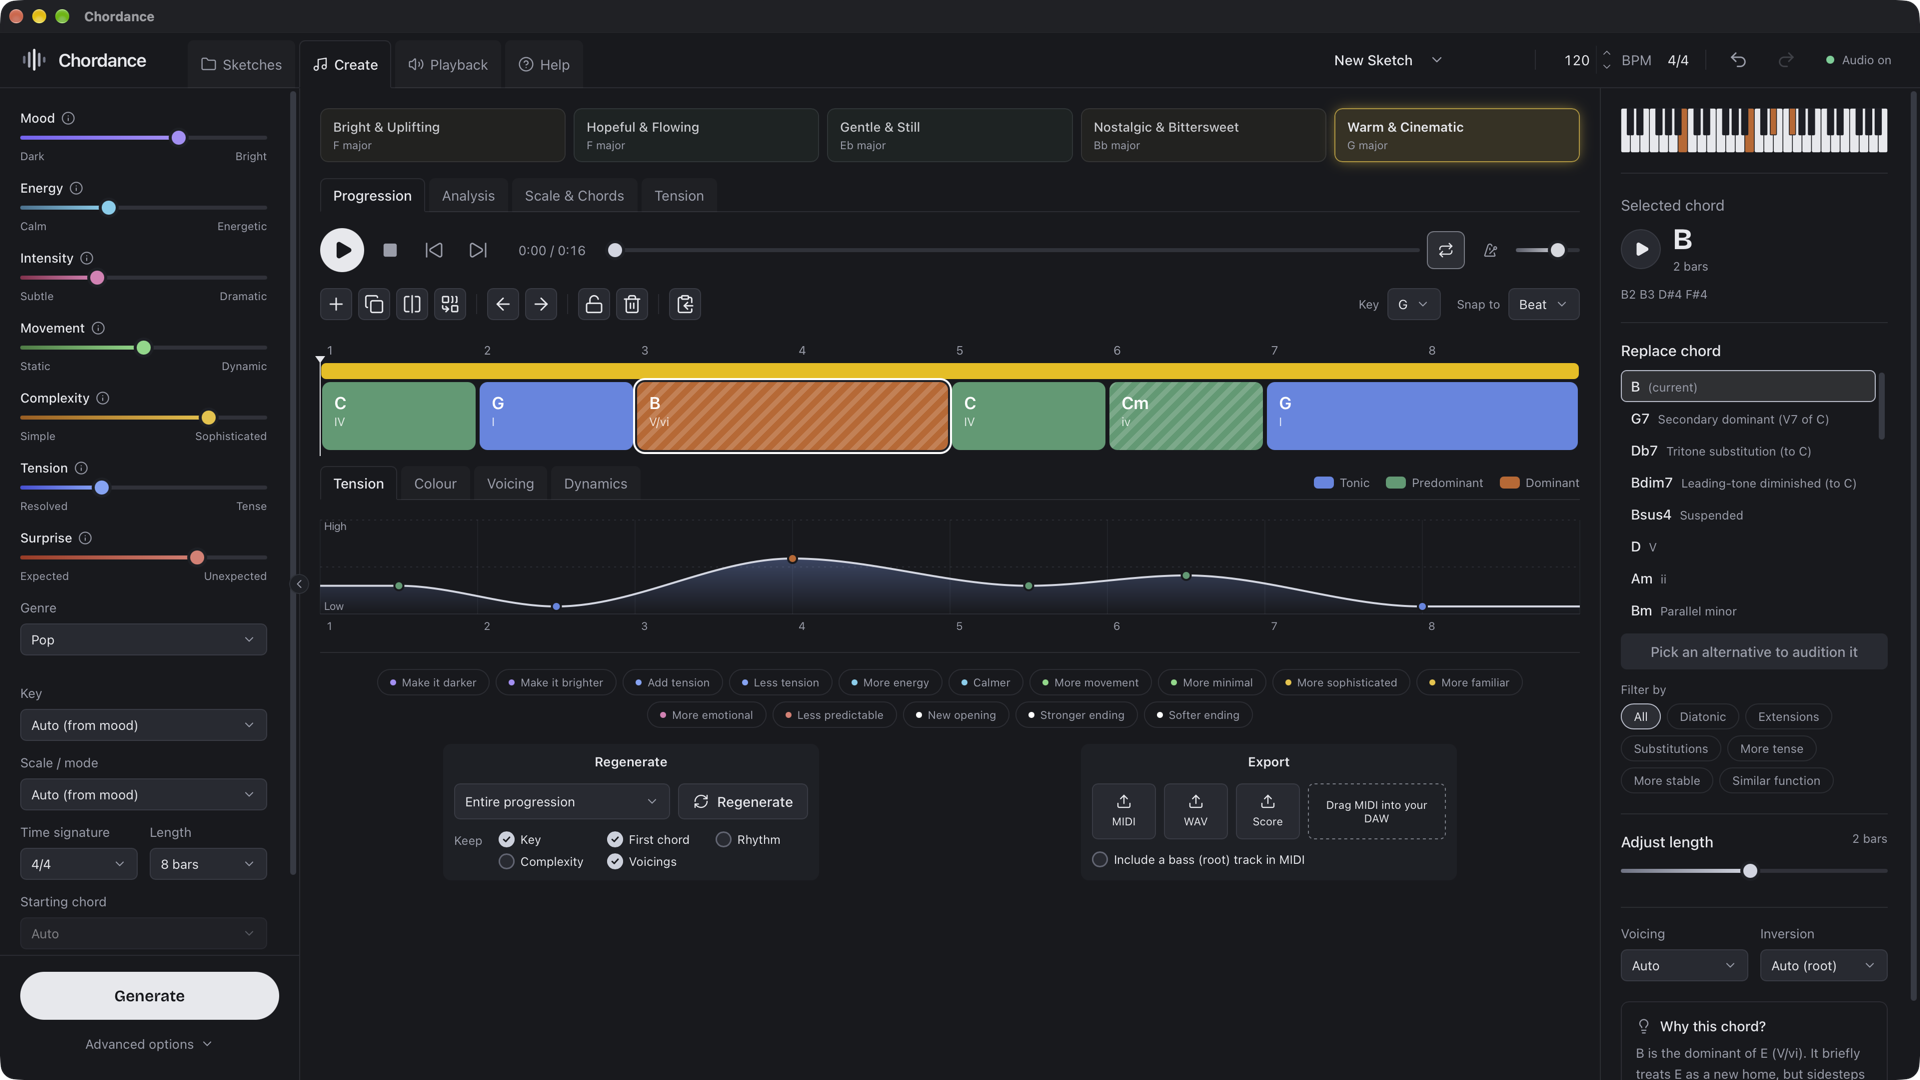The width and height of the screenshot is (1920, 1080).
Task: Expand Advanced options
Action: (x=149, y=1044)
